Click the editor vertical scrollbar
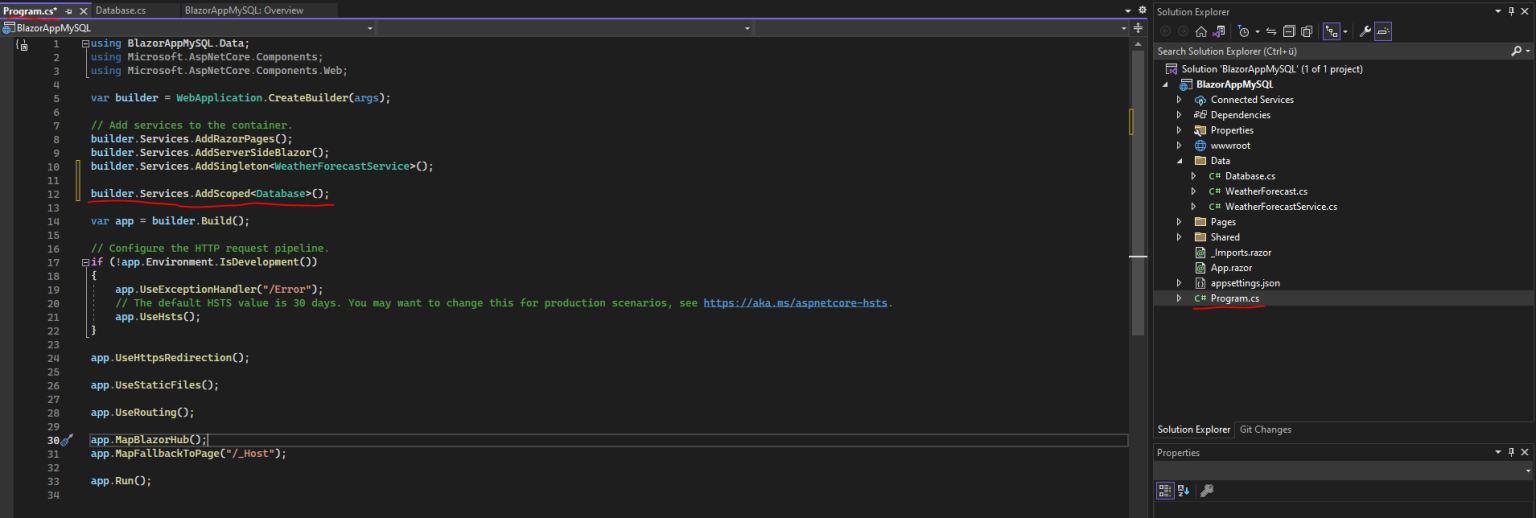The height and width of the screenshot is (518, 1536). click(x=1137, y=200)
